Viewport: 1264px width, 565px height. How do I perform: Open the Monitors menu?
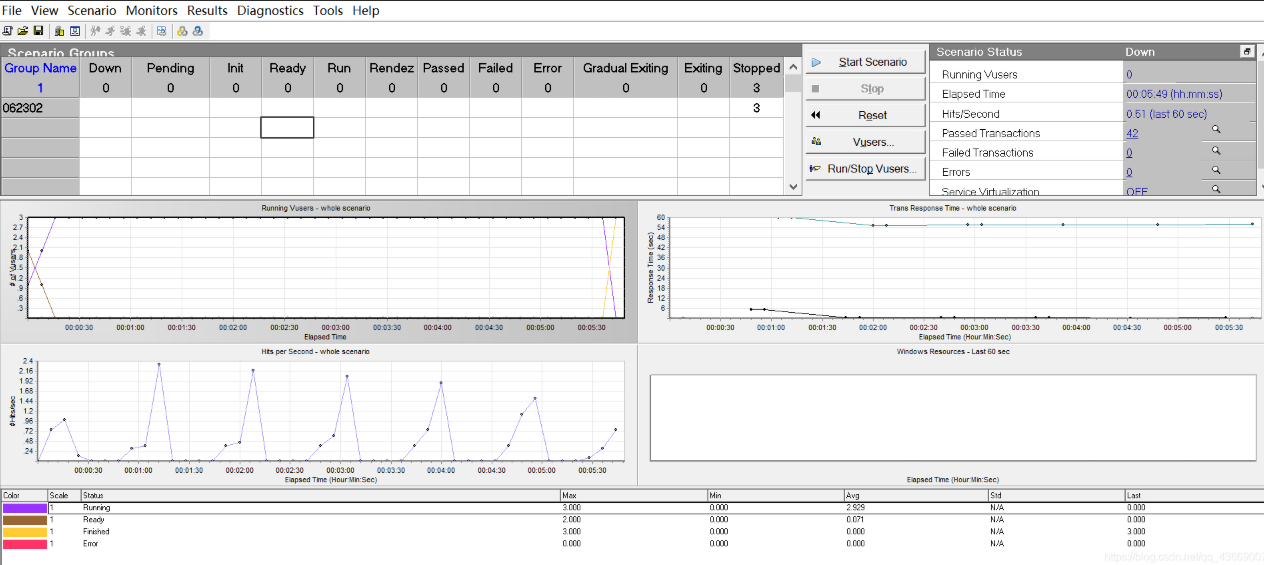pyautogui.click(x=152, y=10)
